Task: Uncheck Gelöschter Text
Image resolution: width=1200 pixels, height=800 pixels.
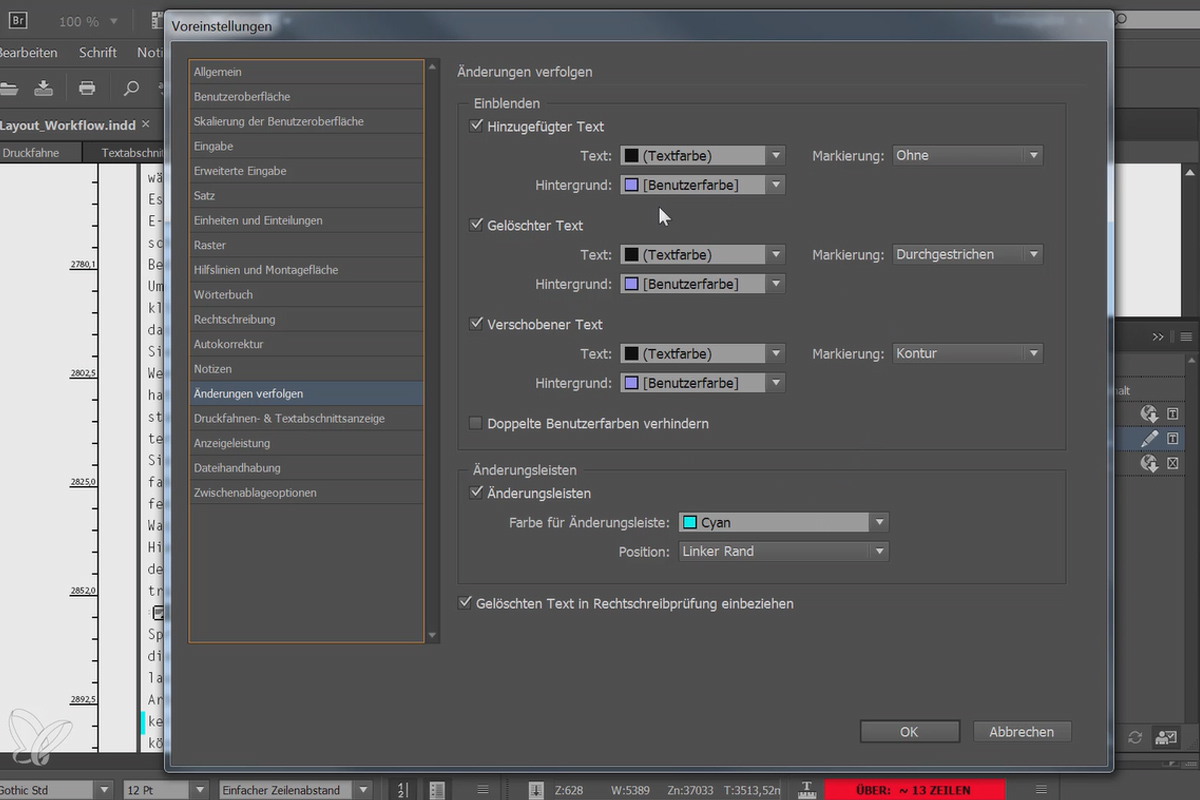Action: coord(477,224)
